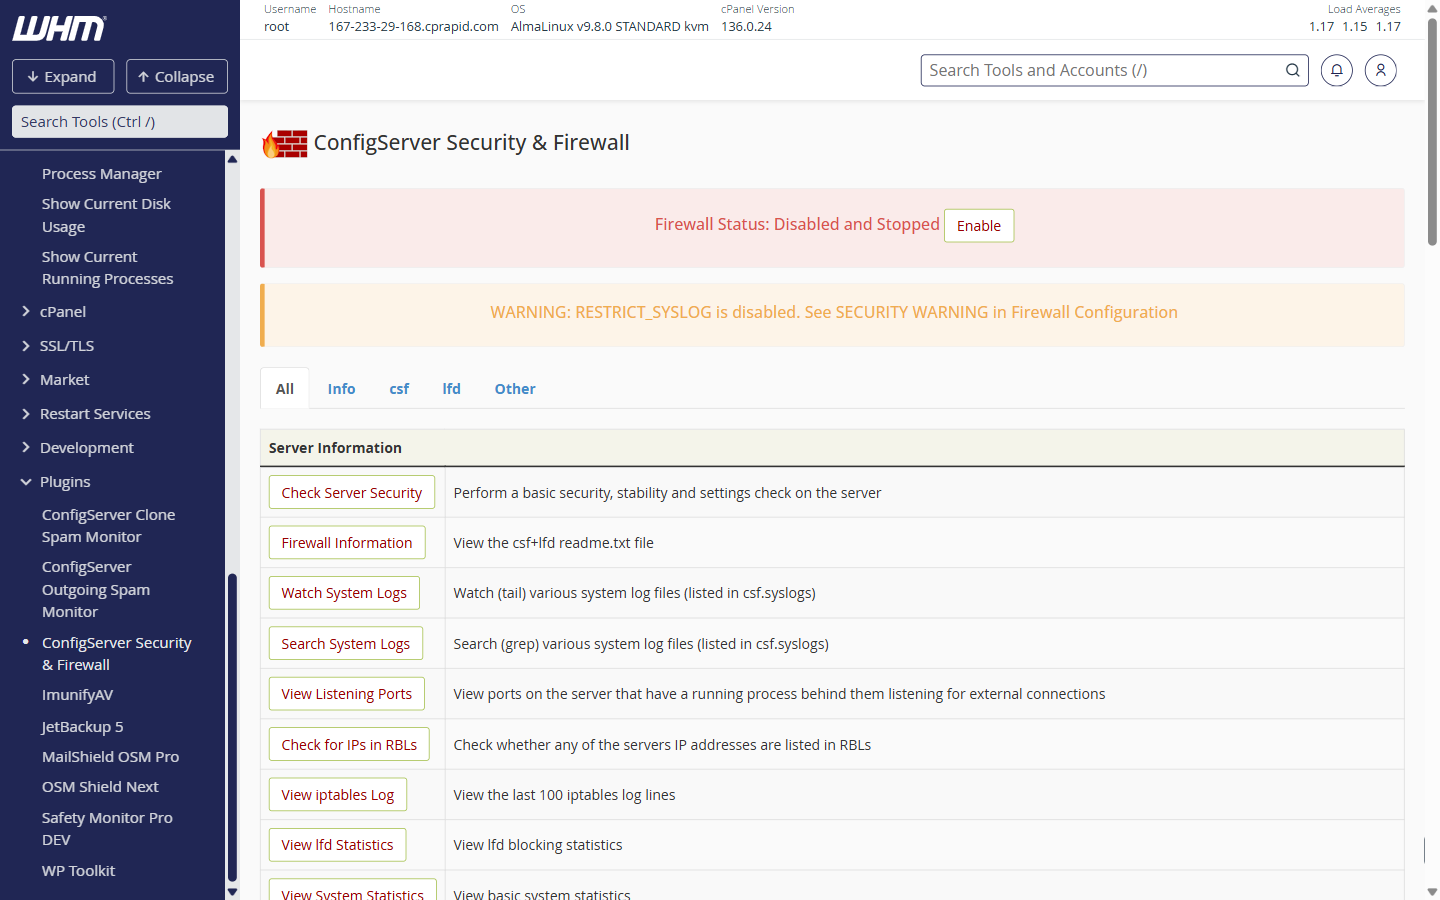Open the user account icon
The image size is (1440, 900).
pyautogui.click(x=1381, y=70)
